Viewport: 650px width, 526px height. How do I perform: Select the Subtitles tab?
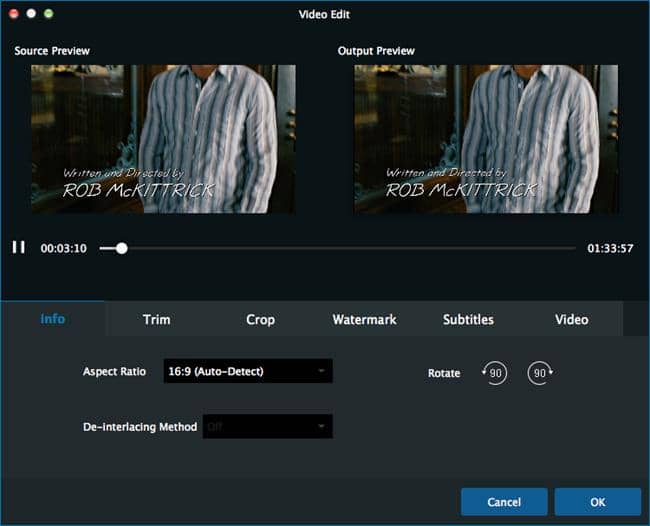tap(468, 319)
